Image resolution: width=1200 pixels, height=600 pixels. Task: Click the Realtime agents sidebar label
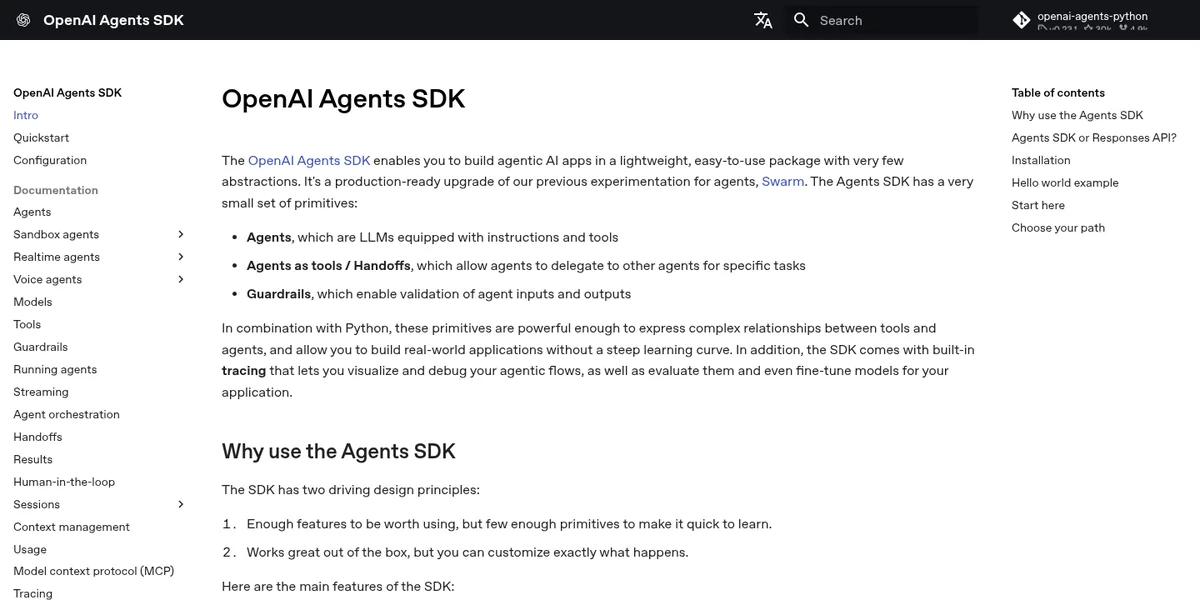(57, 257)
